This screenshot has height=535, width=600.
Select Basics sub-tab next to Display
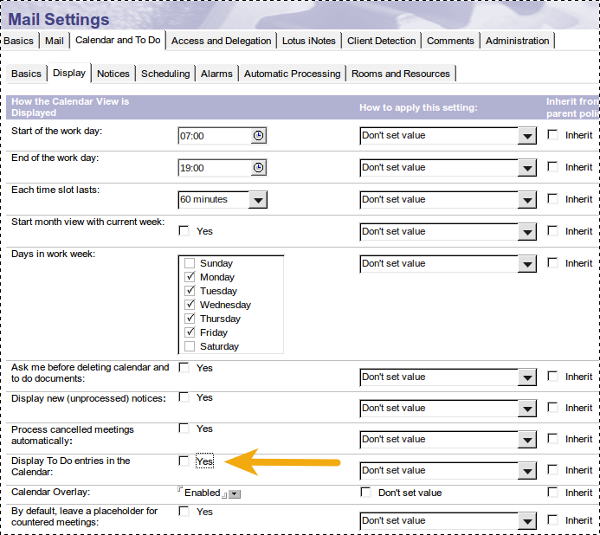point(26,73)
